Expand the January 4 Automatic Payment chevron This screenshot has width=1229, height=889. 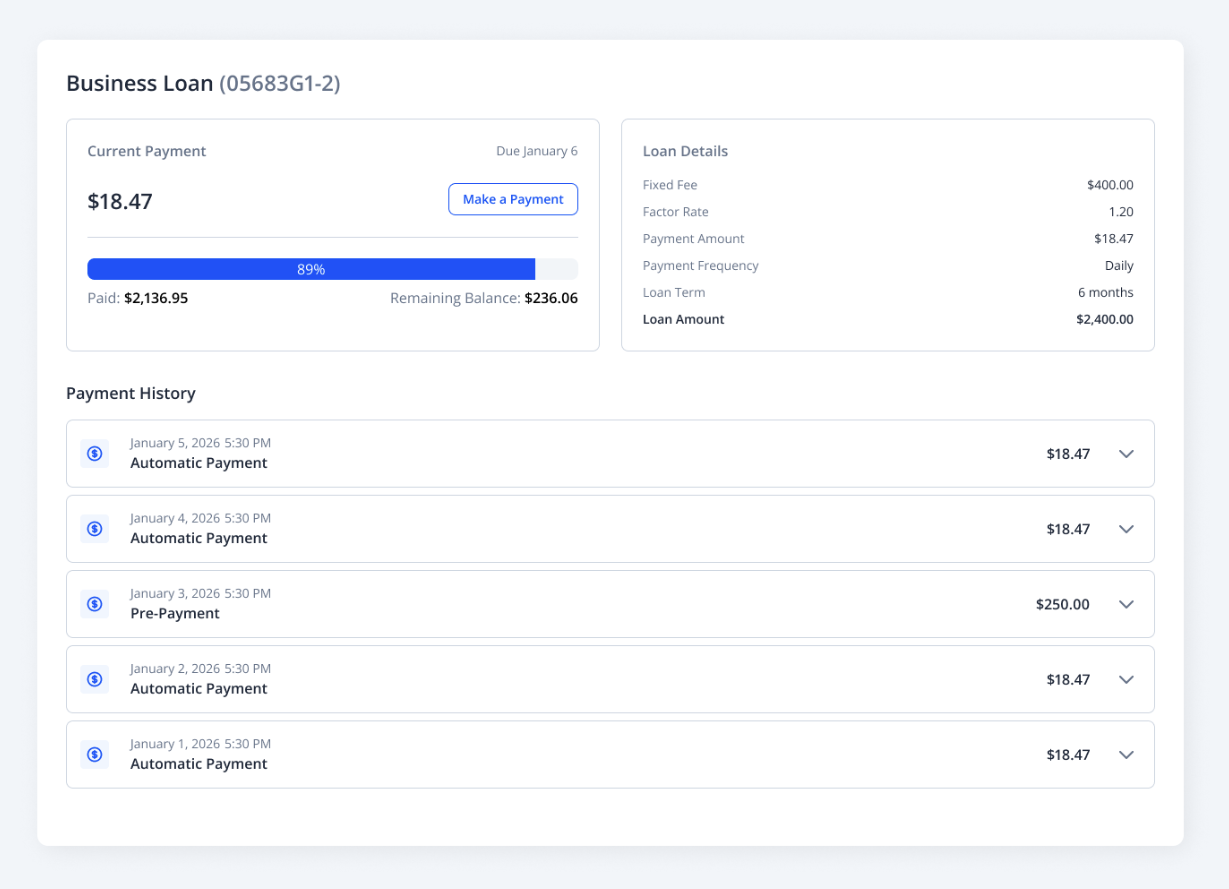[1126, 529]
